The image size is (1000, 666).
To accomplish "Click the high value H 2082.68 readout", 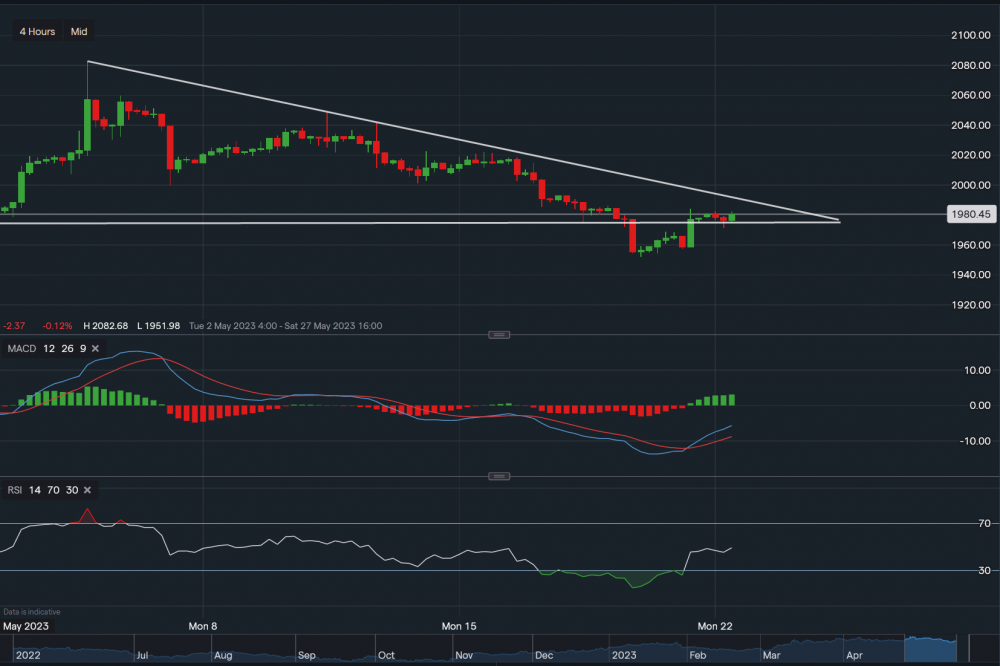I will tap(107, 326).
